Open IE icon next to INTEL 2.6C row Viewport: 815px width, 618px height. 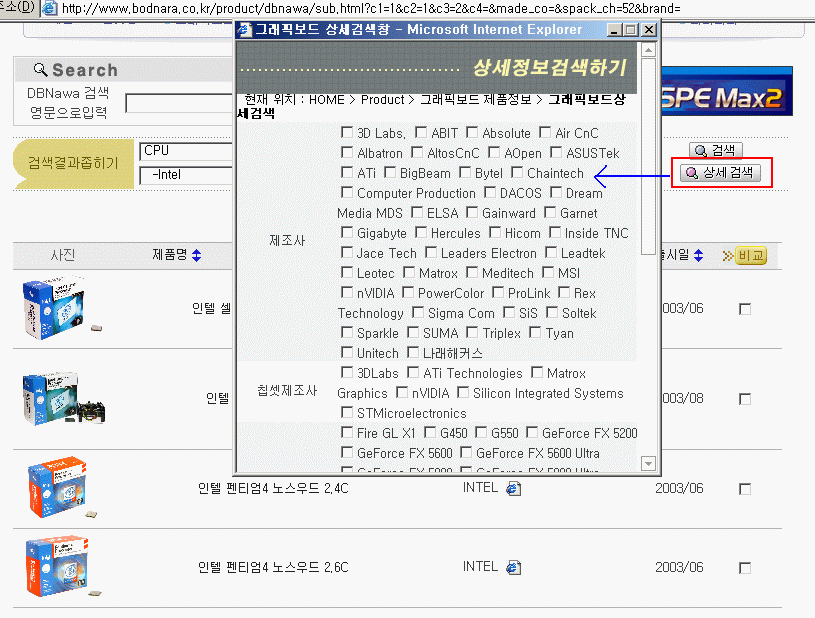click(x=514, y=568)
